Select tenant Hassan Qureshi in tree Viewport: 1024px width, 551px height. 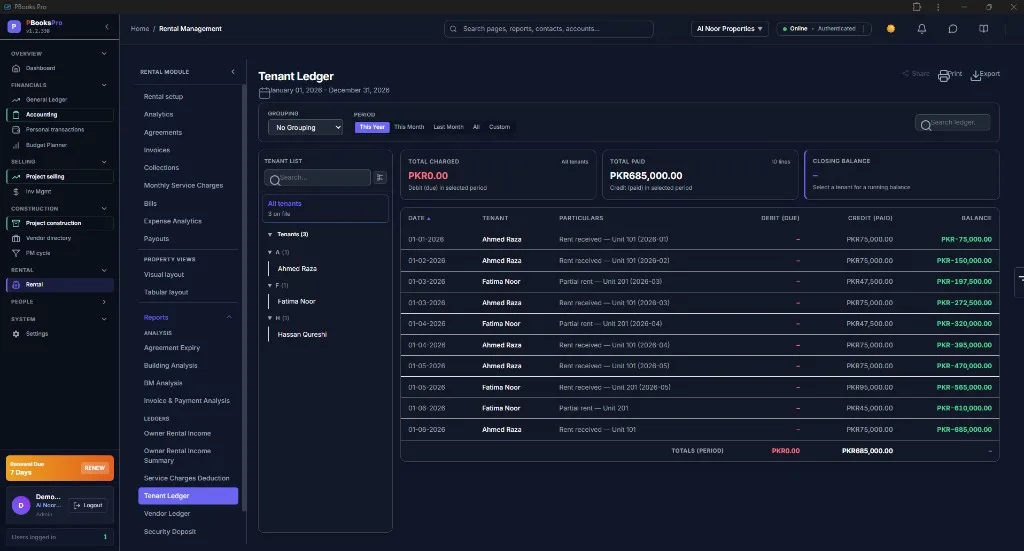[x=302, y=335]
